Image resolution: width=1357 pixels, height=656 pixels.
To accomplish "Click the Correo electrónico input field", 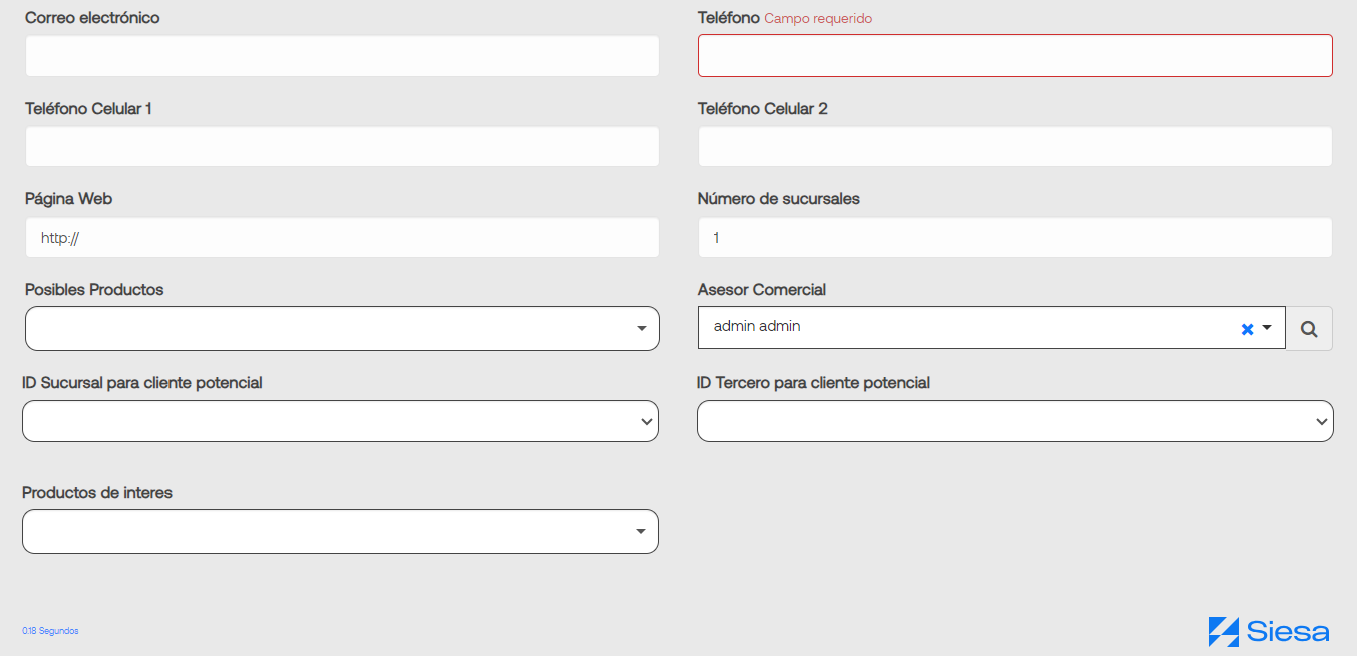I will (x=342, y=56).
